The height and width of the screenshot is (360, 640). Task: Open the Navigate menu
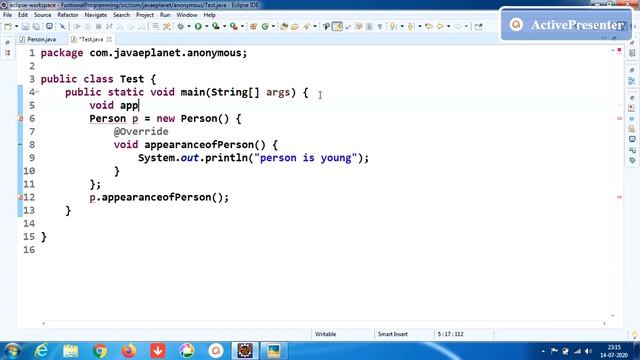[96, 15]
